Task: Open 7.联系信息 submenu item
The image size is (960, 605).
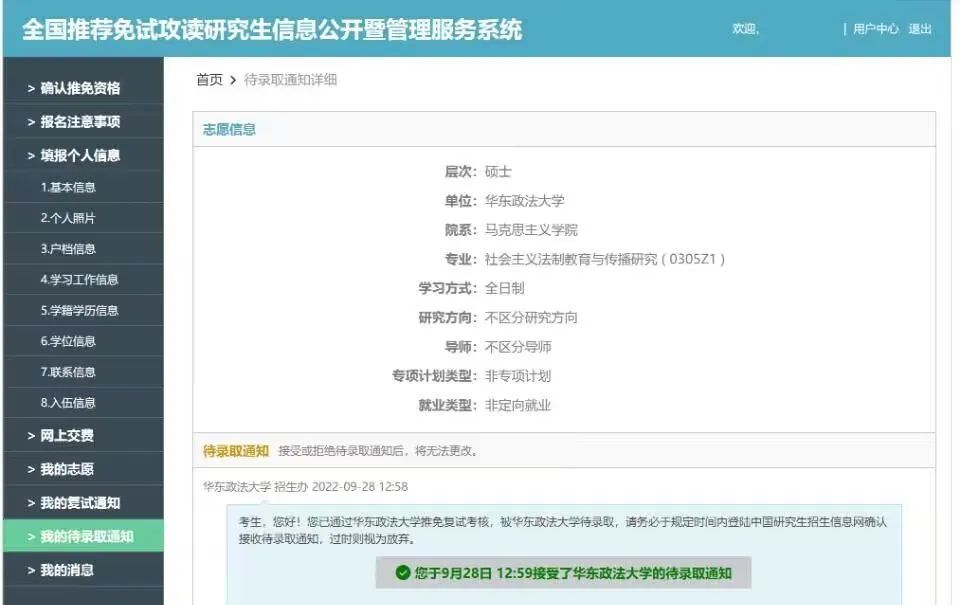Action: [68, 372]
